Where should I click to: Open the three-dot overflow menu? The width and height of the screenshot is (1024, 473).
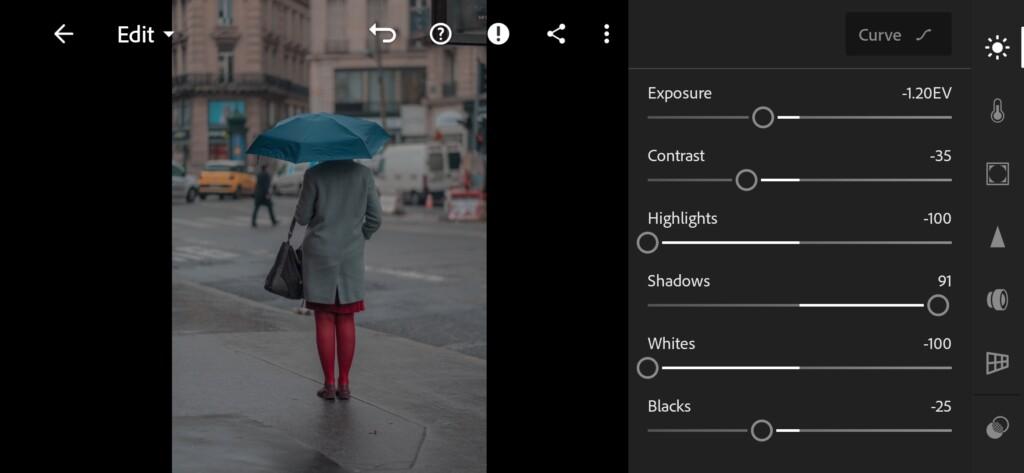click(607, 34)
